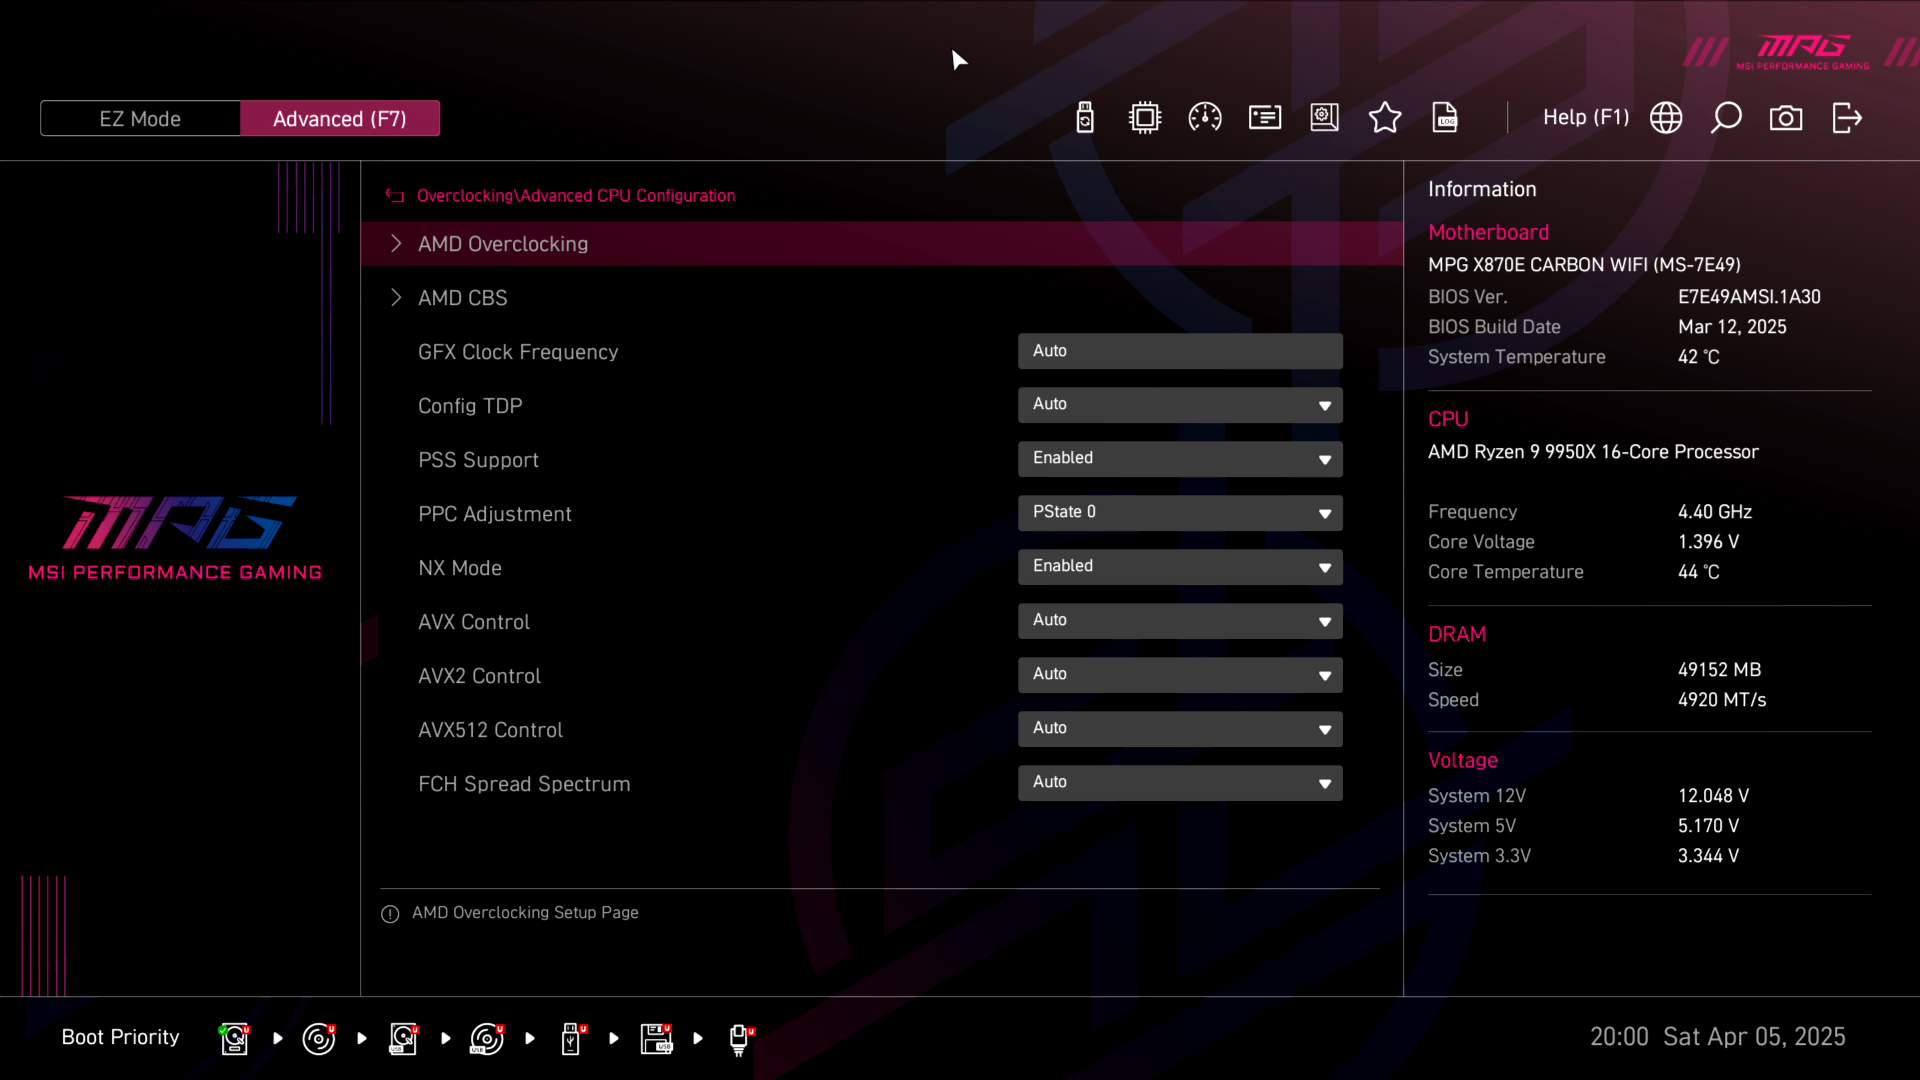Expand the AMD CBS submenu
1920x1080 pixels.
tap(462, 298)
